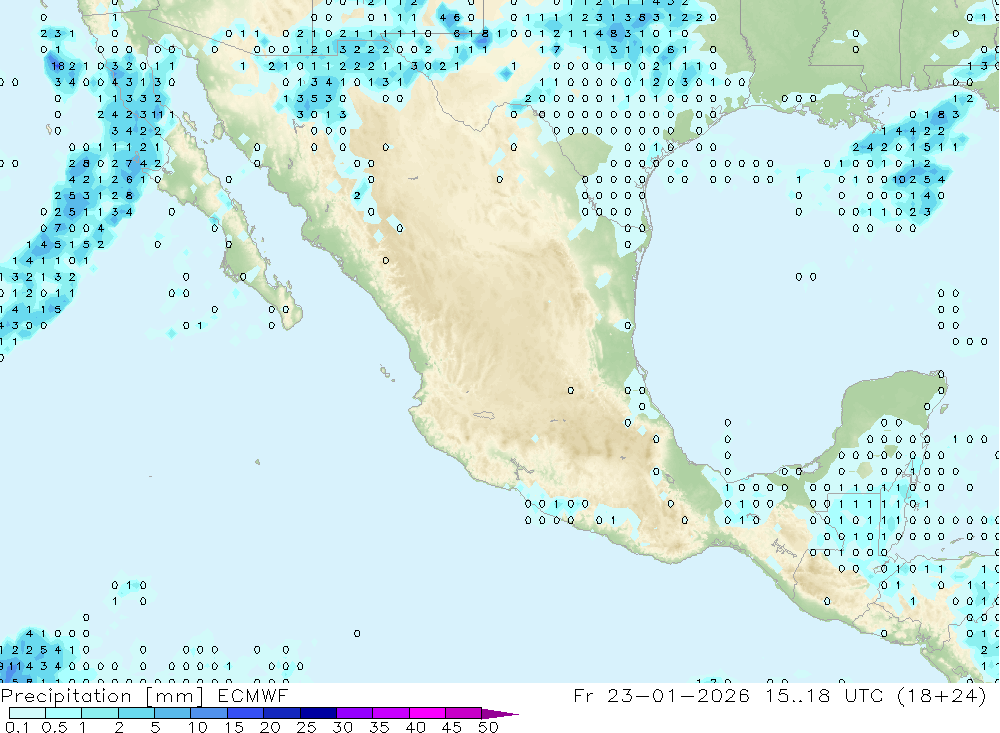Click the legend value '45'
This screenshot has height=733, width=1000.
tap(452, 727)
